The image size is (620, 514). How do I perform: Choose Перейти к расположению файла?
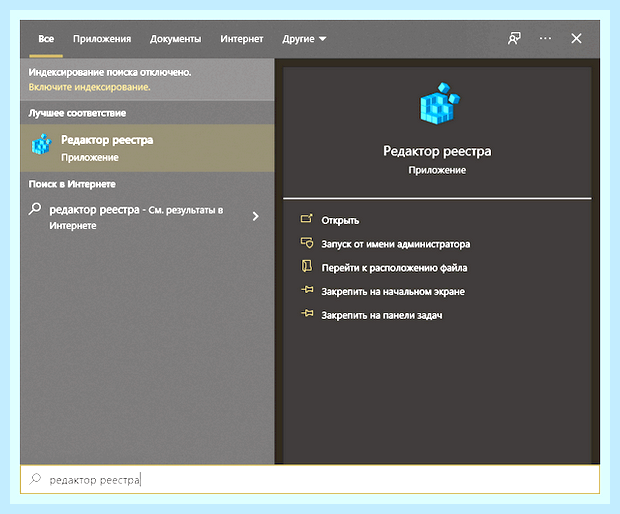[x=394, y=268]
